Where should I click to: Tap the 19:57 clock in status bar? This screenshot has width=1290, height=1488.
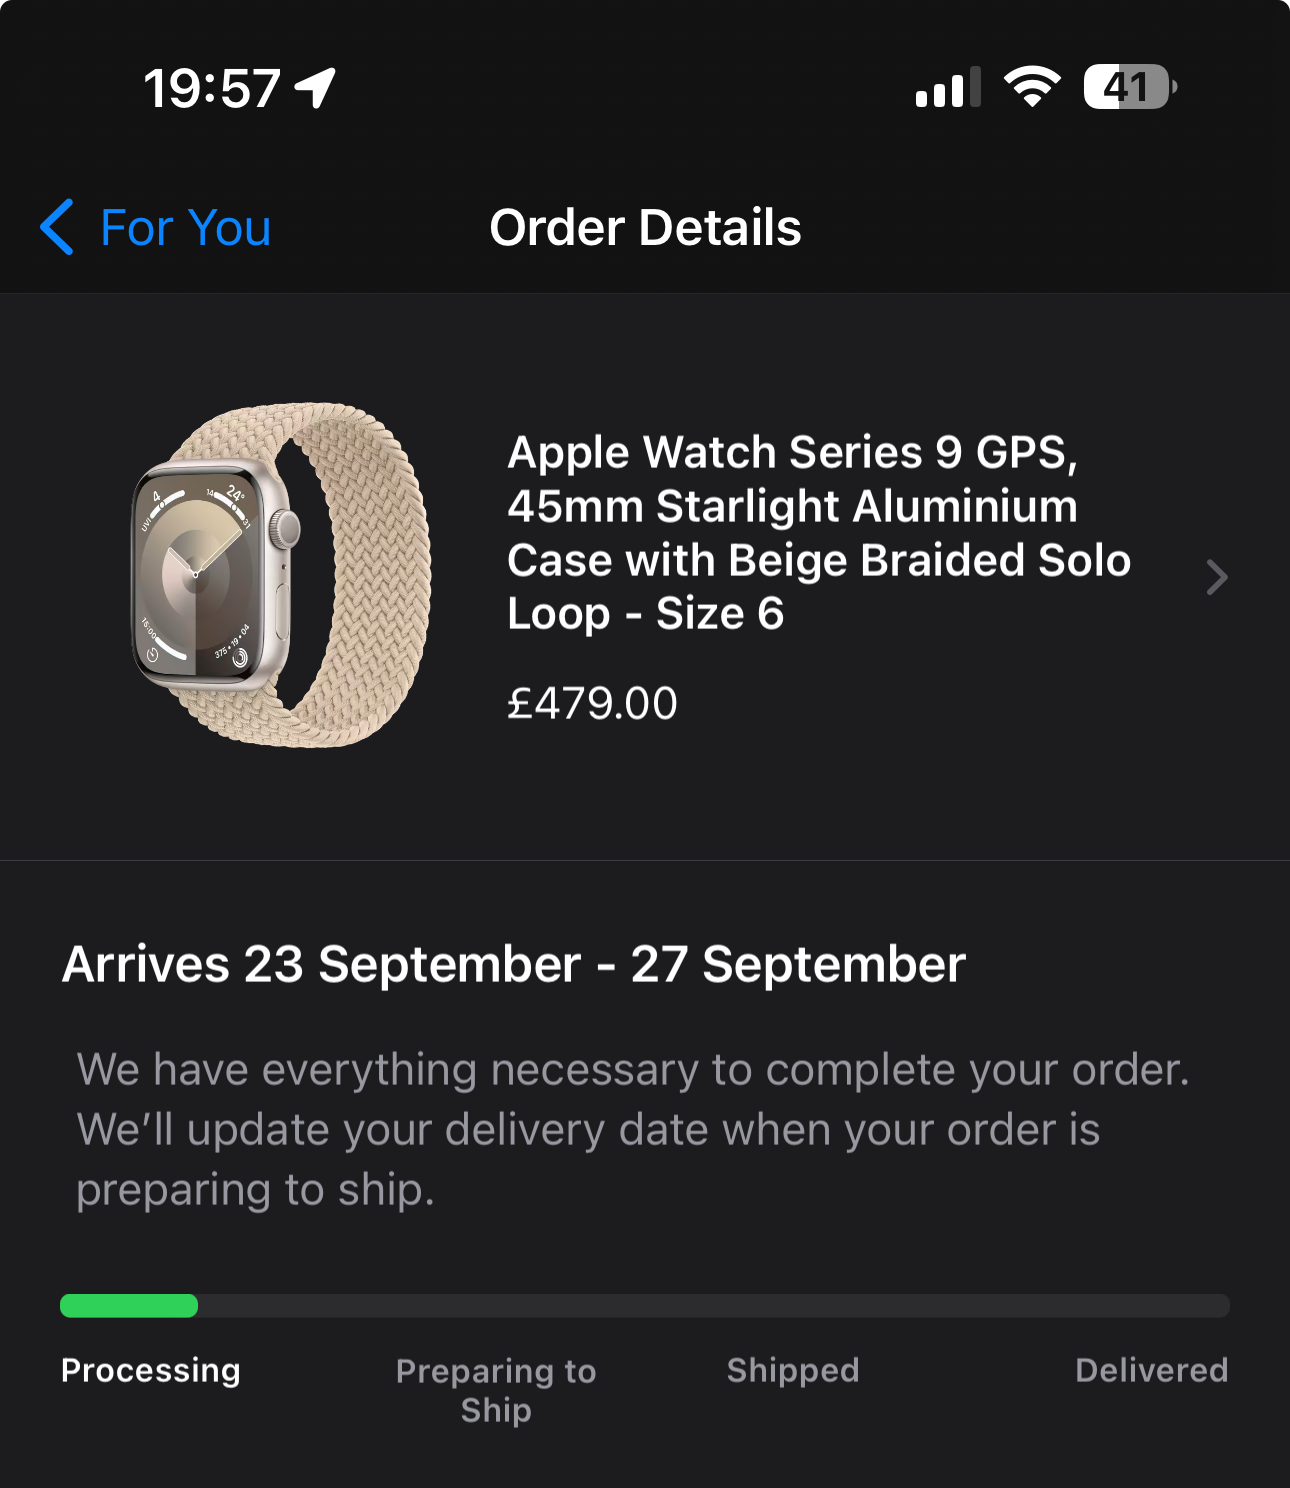point(212,88)
